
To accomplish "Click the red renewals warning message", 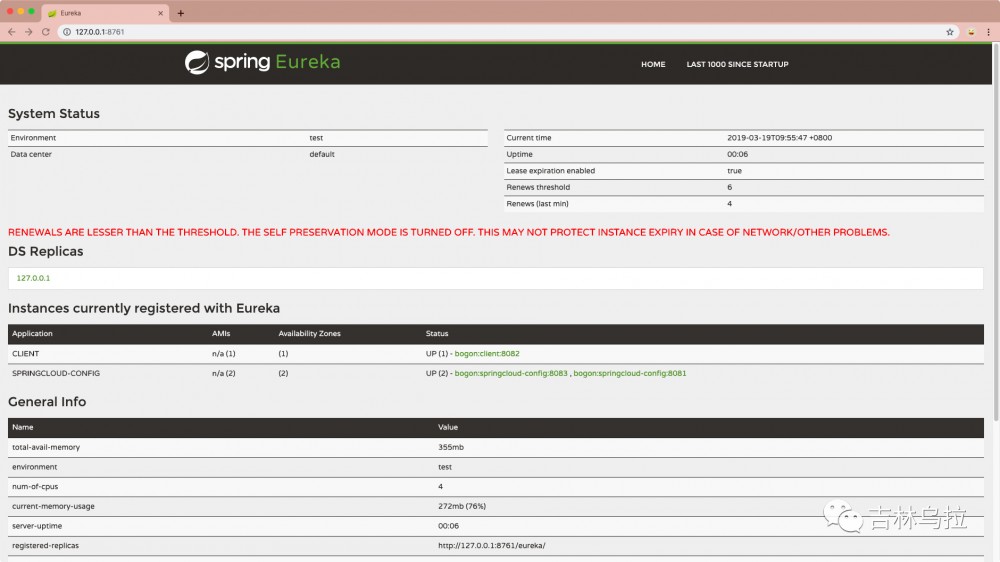I will [448, 232].
